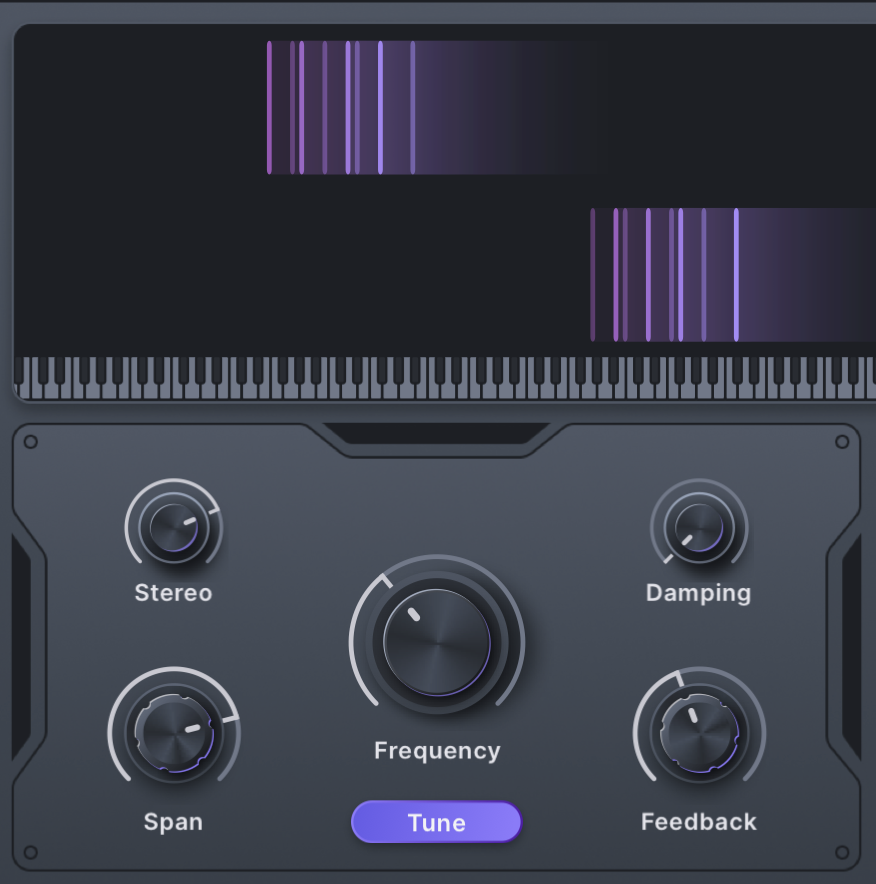Select the lower purple resonator band
The width and height of the screenshot is (876, 884).
[x=730, y=275]
